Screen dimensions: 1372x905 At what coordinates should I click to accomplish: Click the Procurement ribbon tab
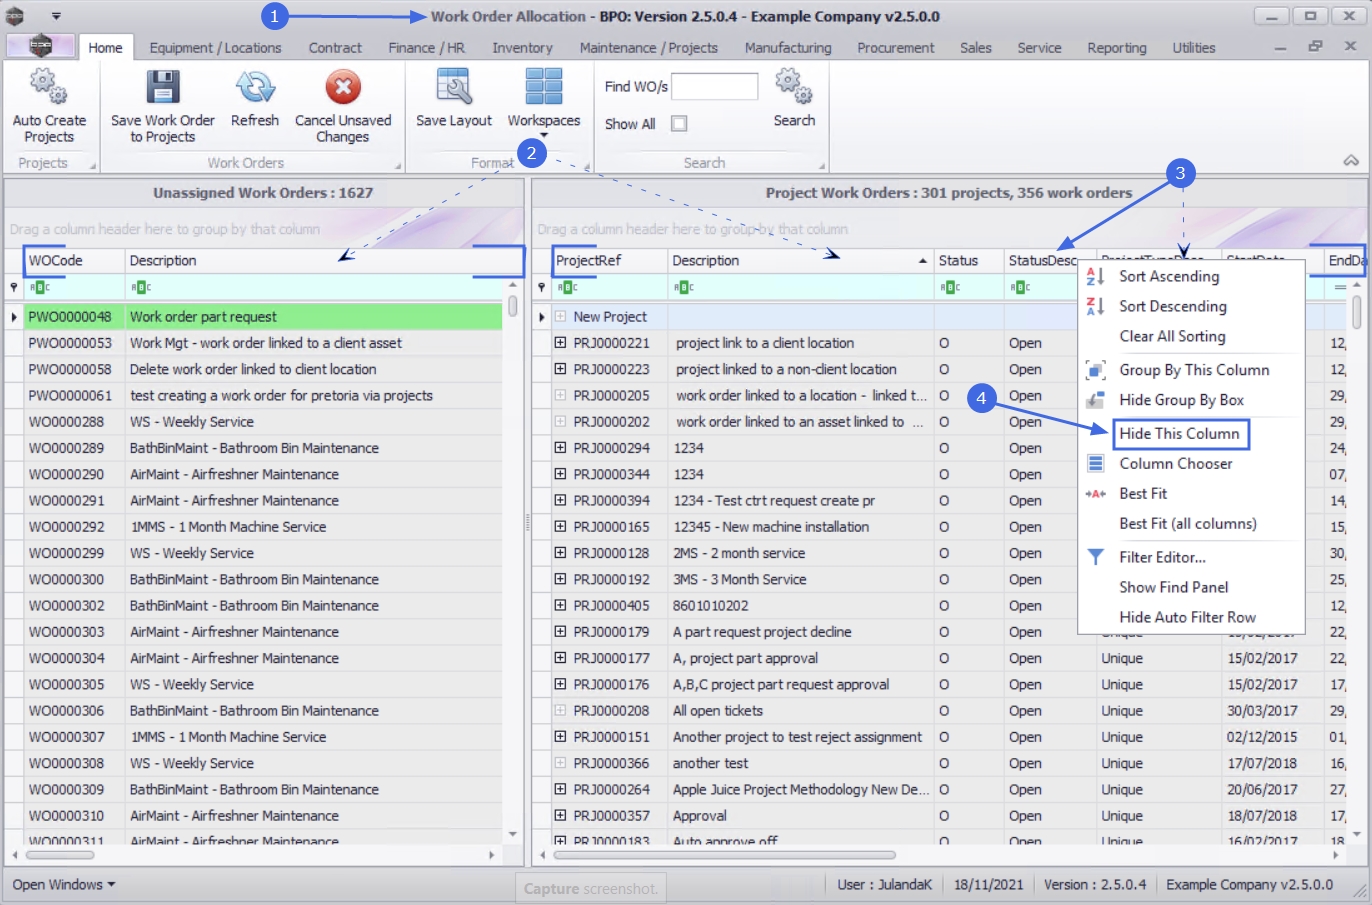pos(895,48)
